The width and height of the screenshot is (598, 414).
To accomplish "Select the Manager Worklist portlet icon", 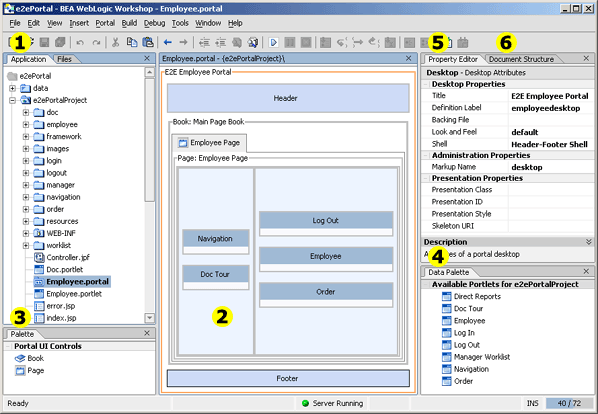I will tap(447, 357).
